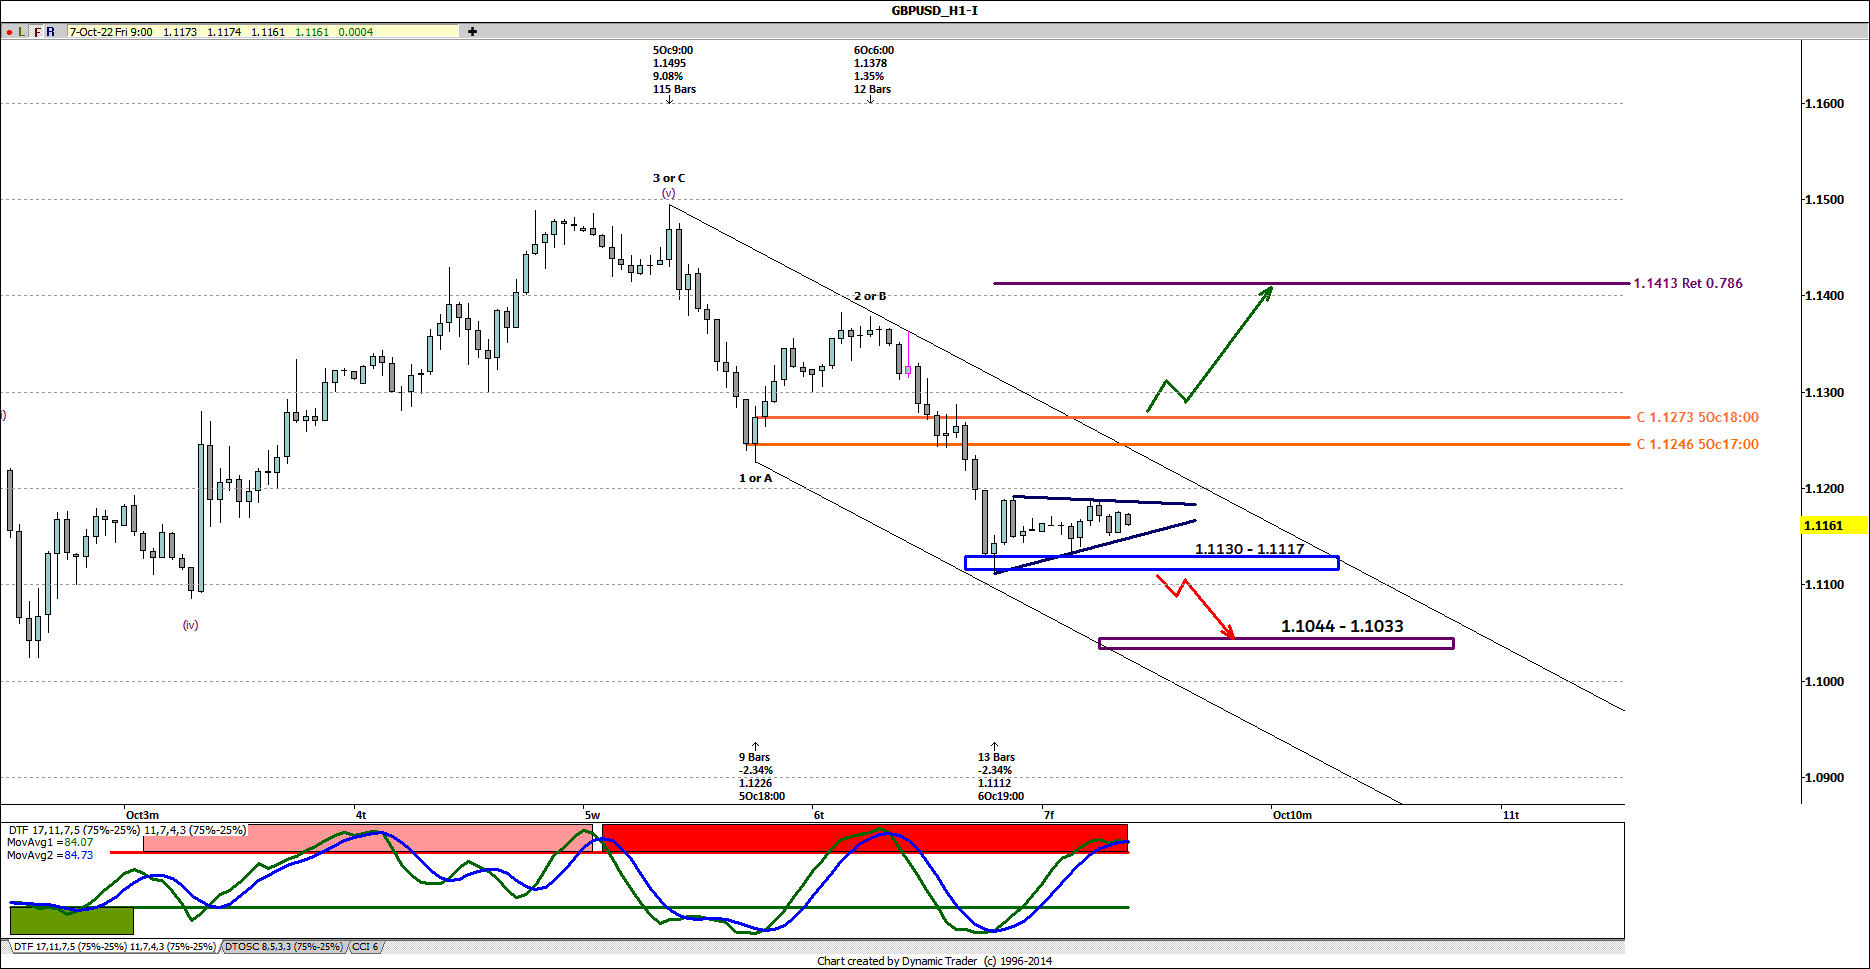Select the (v) wave label
Screen dimensions: 1870x969
pyautogui.click(x=668, y=193)
